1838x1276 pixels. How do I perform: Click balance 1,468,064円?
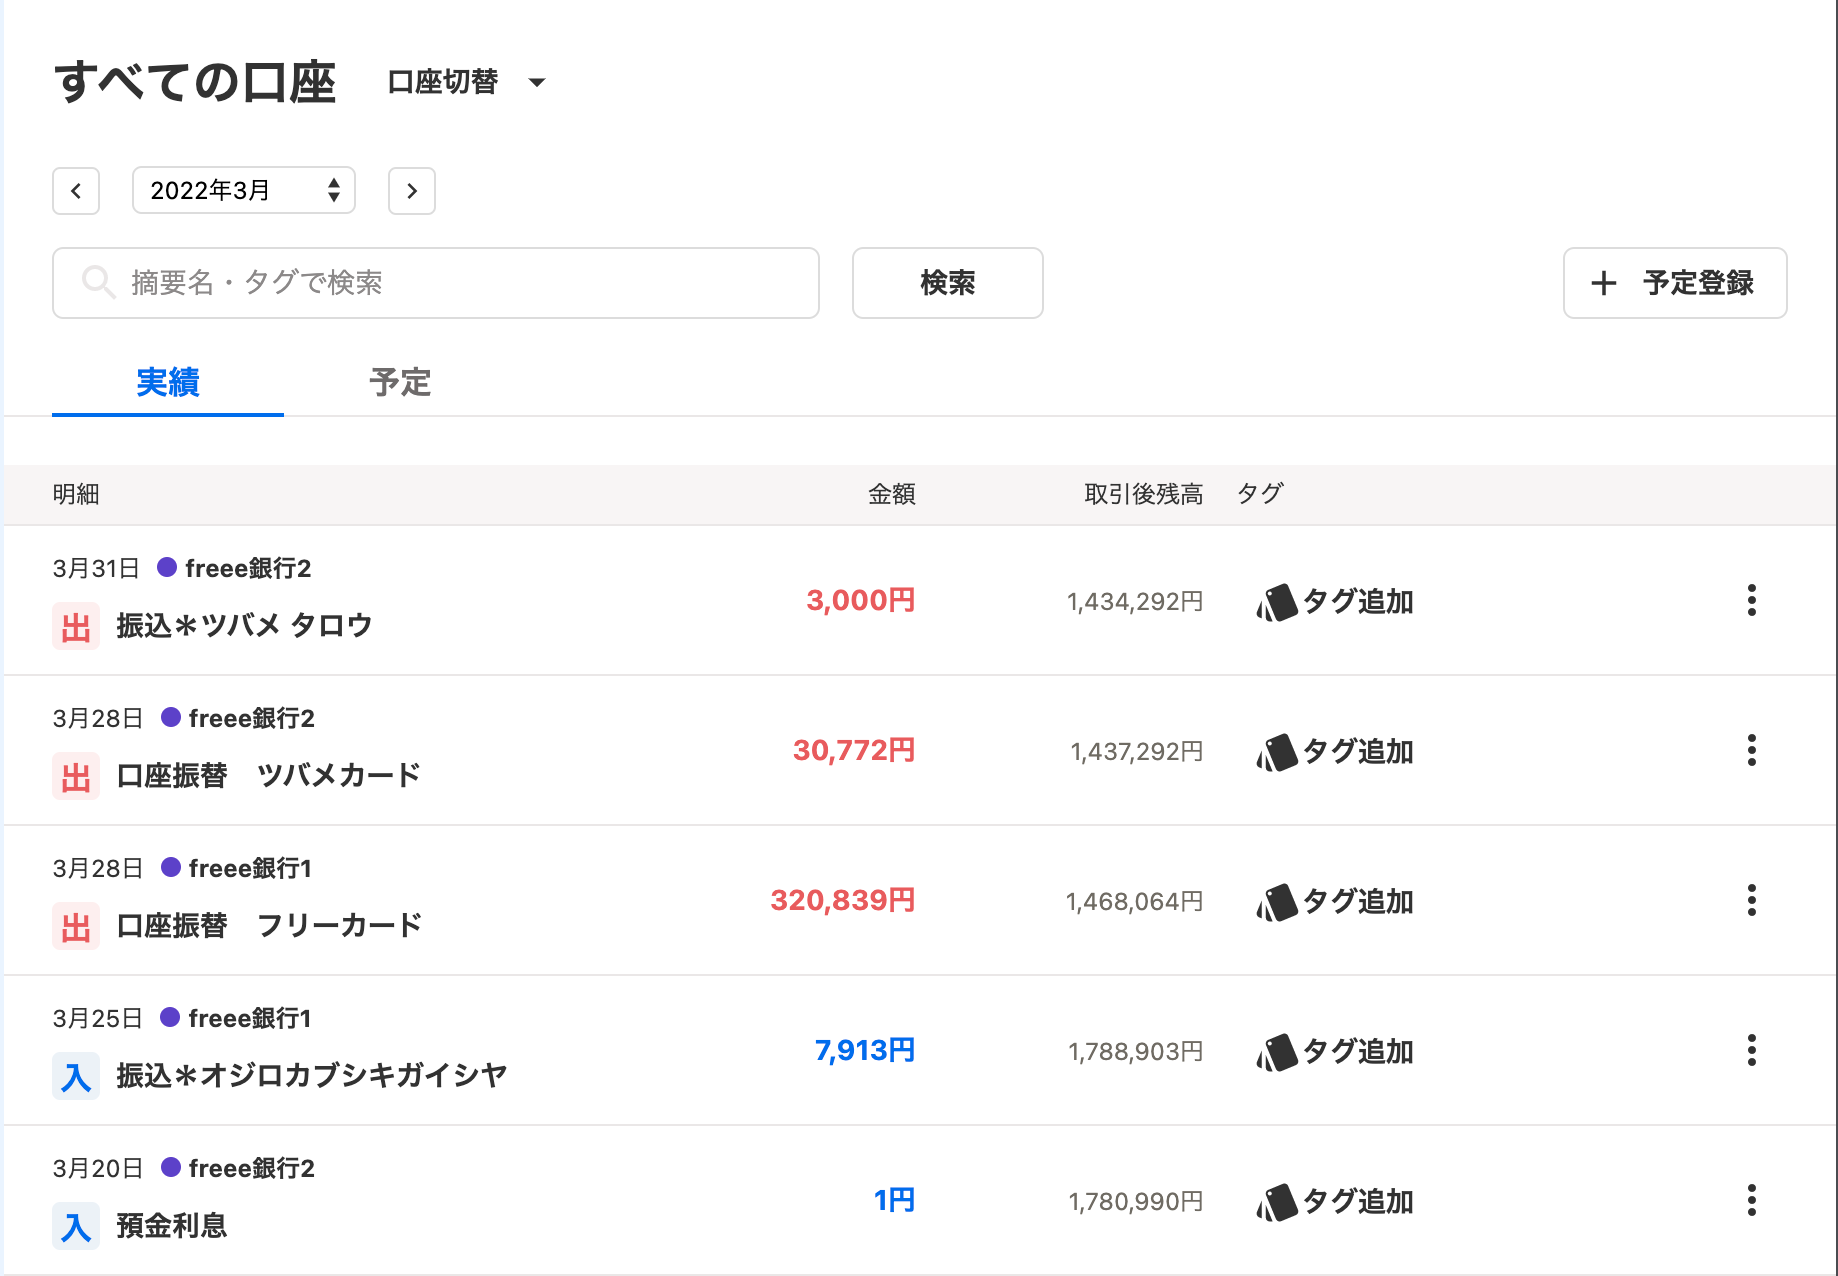(x=1135, y=902)
